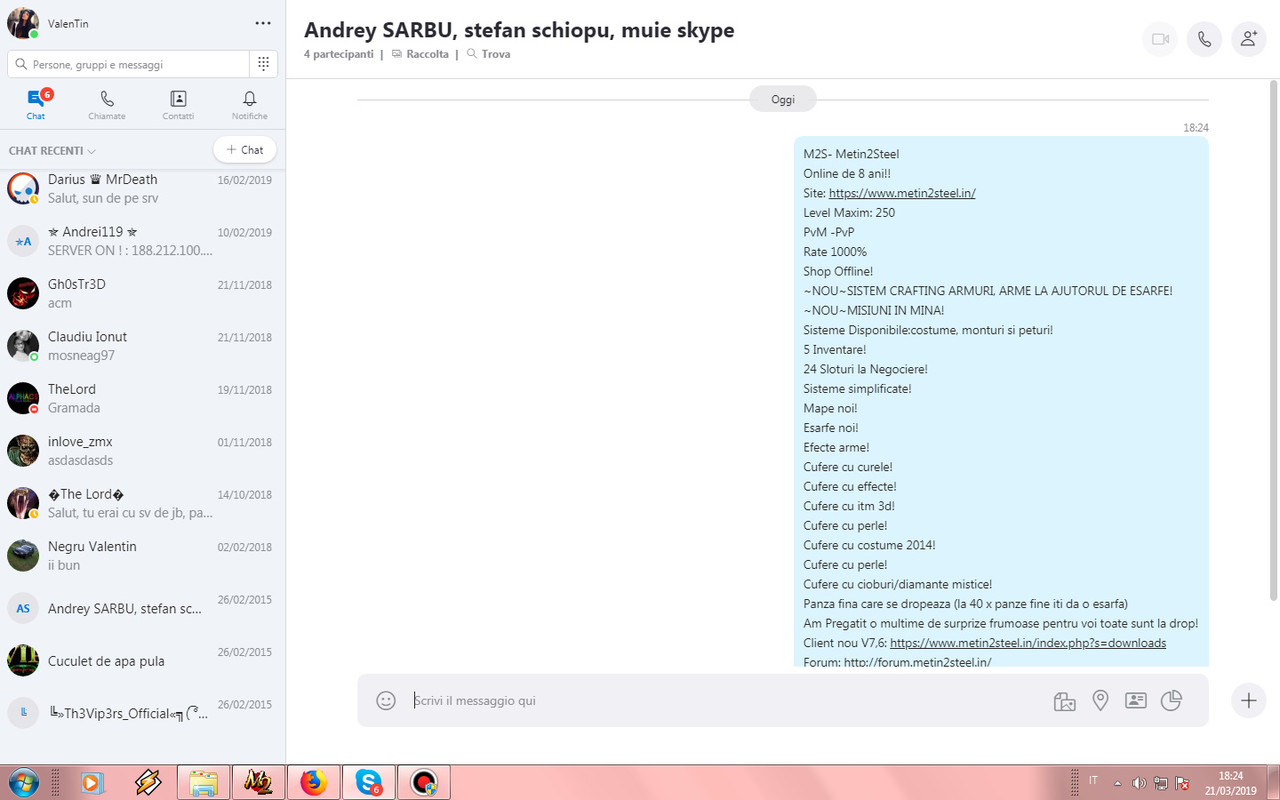Viewport: 1280px width, 800px height.
Task: Open the taskbar clock showing 18:24
Action: pyautogui.click(x=1231, y=782)
